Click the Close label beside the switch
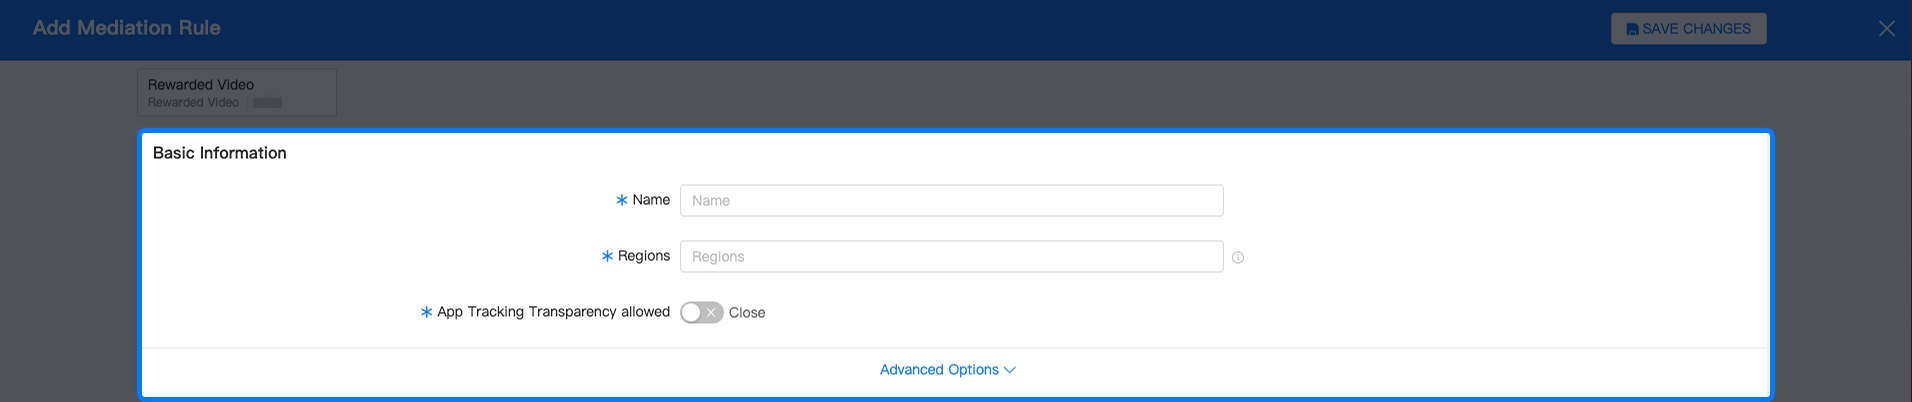This screenshot has height=402, width=1912. pos(747,313)
